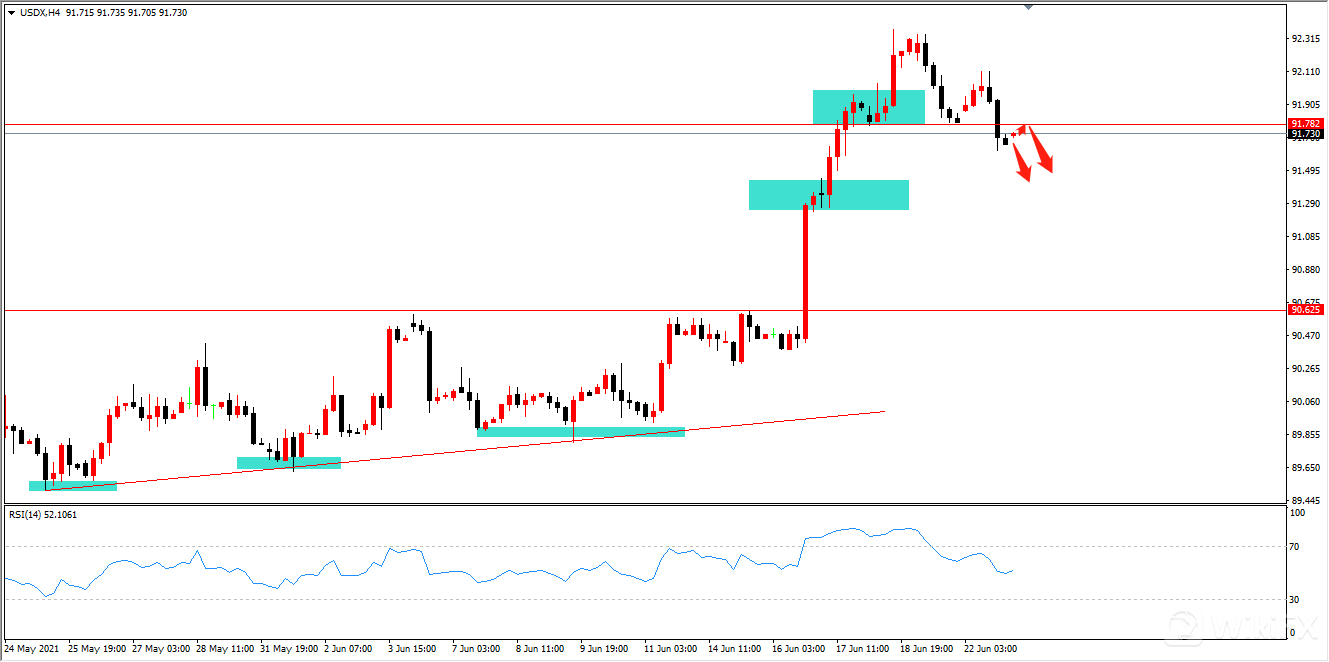The width and height of the screenshot is (1329, 662).
Task: Select the topmost cyan rectangle near 91.905
Action: pos(868,107)
